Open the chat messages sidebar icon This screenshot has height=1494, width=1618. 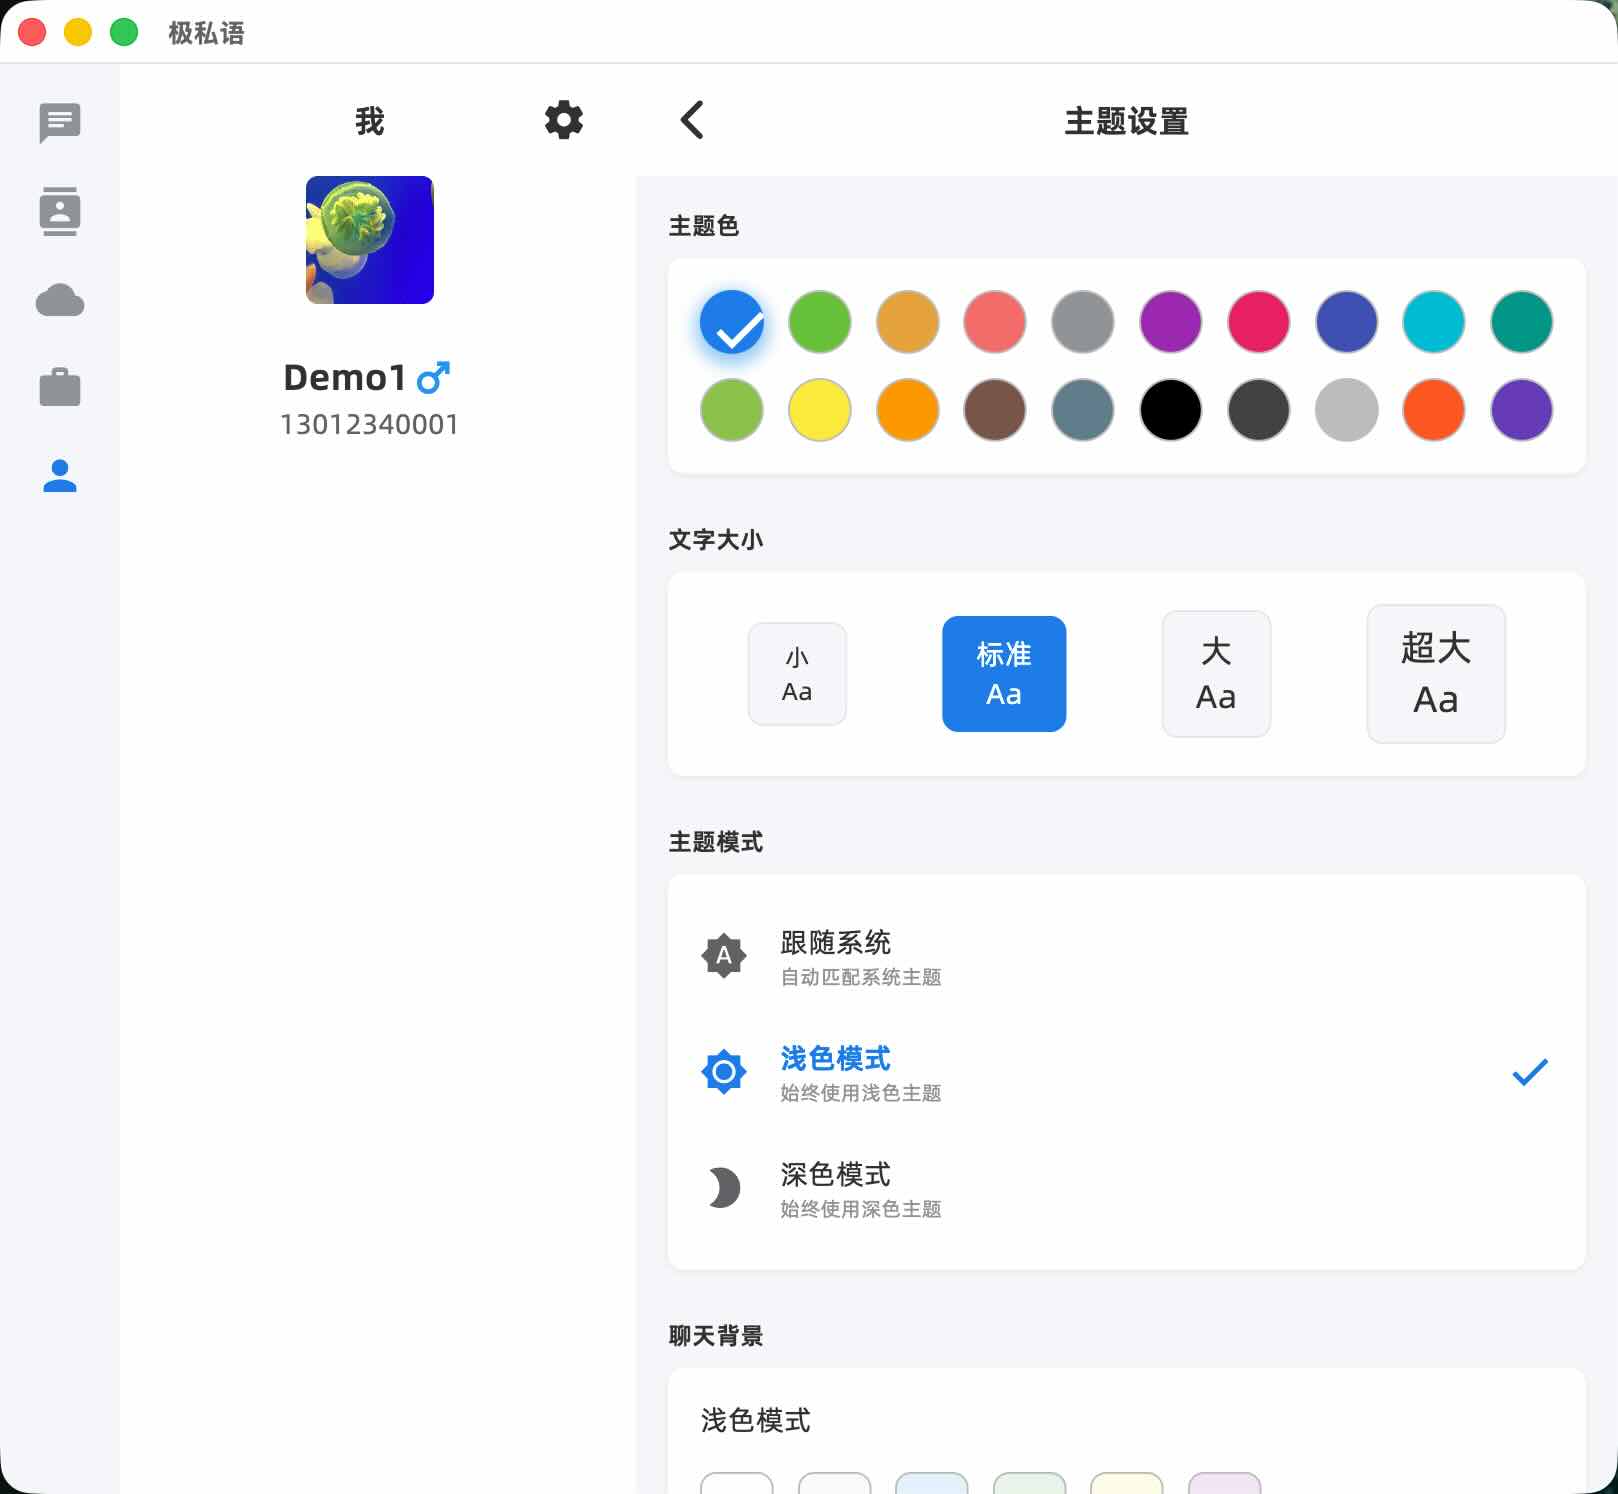click(60, 123)
